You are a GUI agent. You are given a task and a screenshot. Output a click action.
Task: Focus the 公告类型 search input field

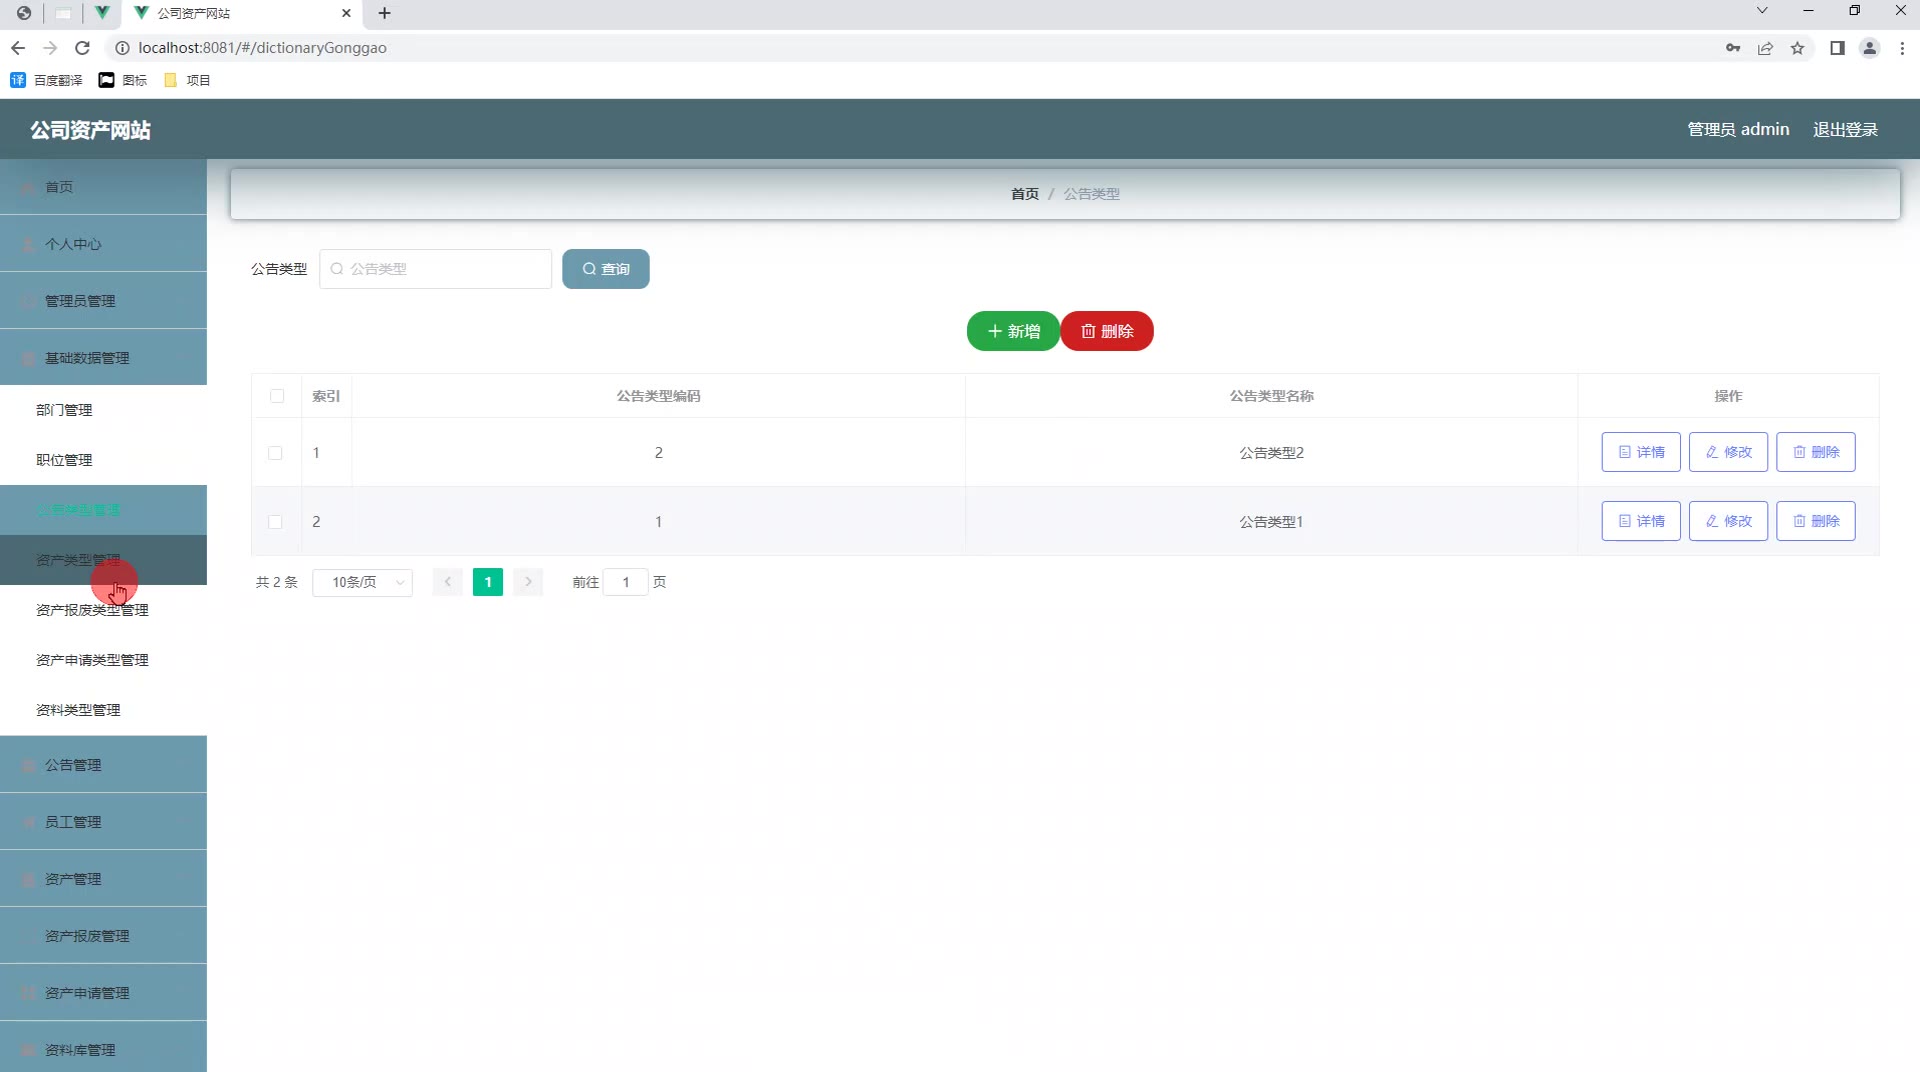(435, 269)
